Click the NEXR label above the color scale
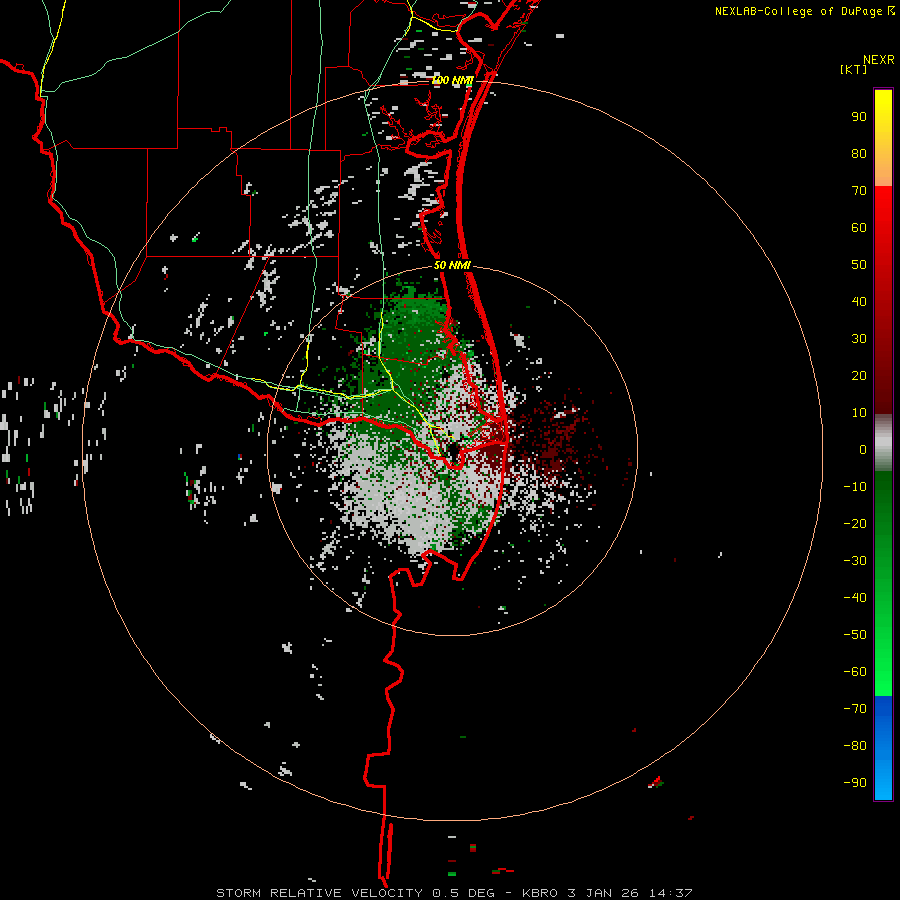Image resolution: width=900 pixels, height=900 pixels. coord(878,60)
